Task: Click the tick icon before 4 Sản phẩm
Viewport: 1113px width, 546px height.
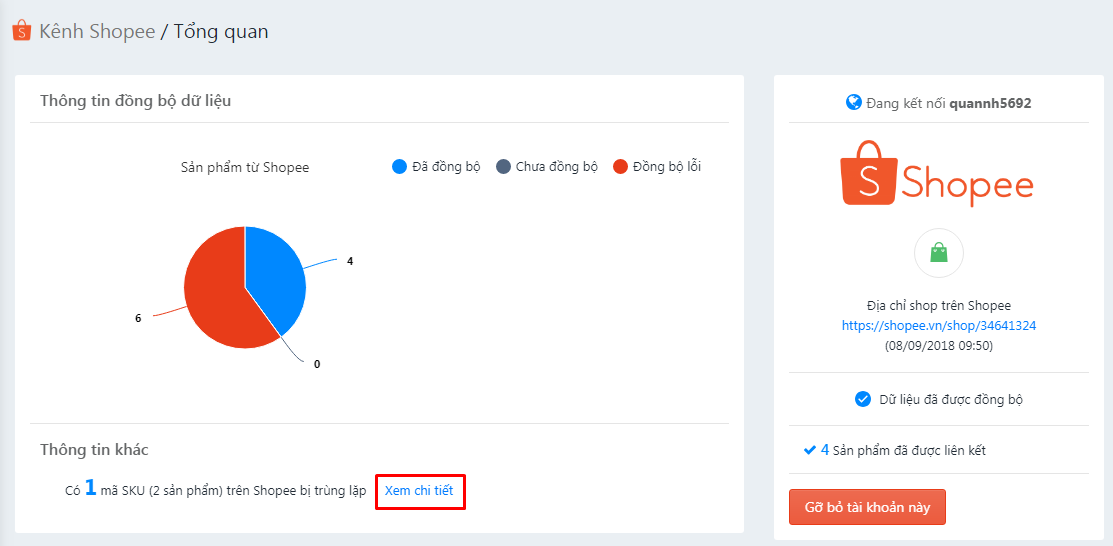Action: [809, 450]
